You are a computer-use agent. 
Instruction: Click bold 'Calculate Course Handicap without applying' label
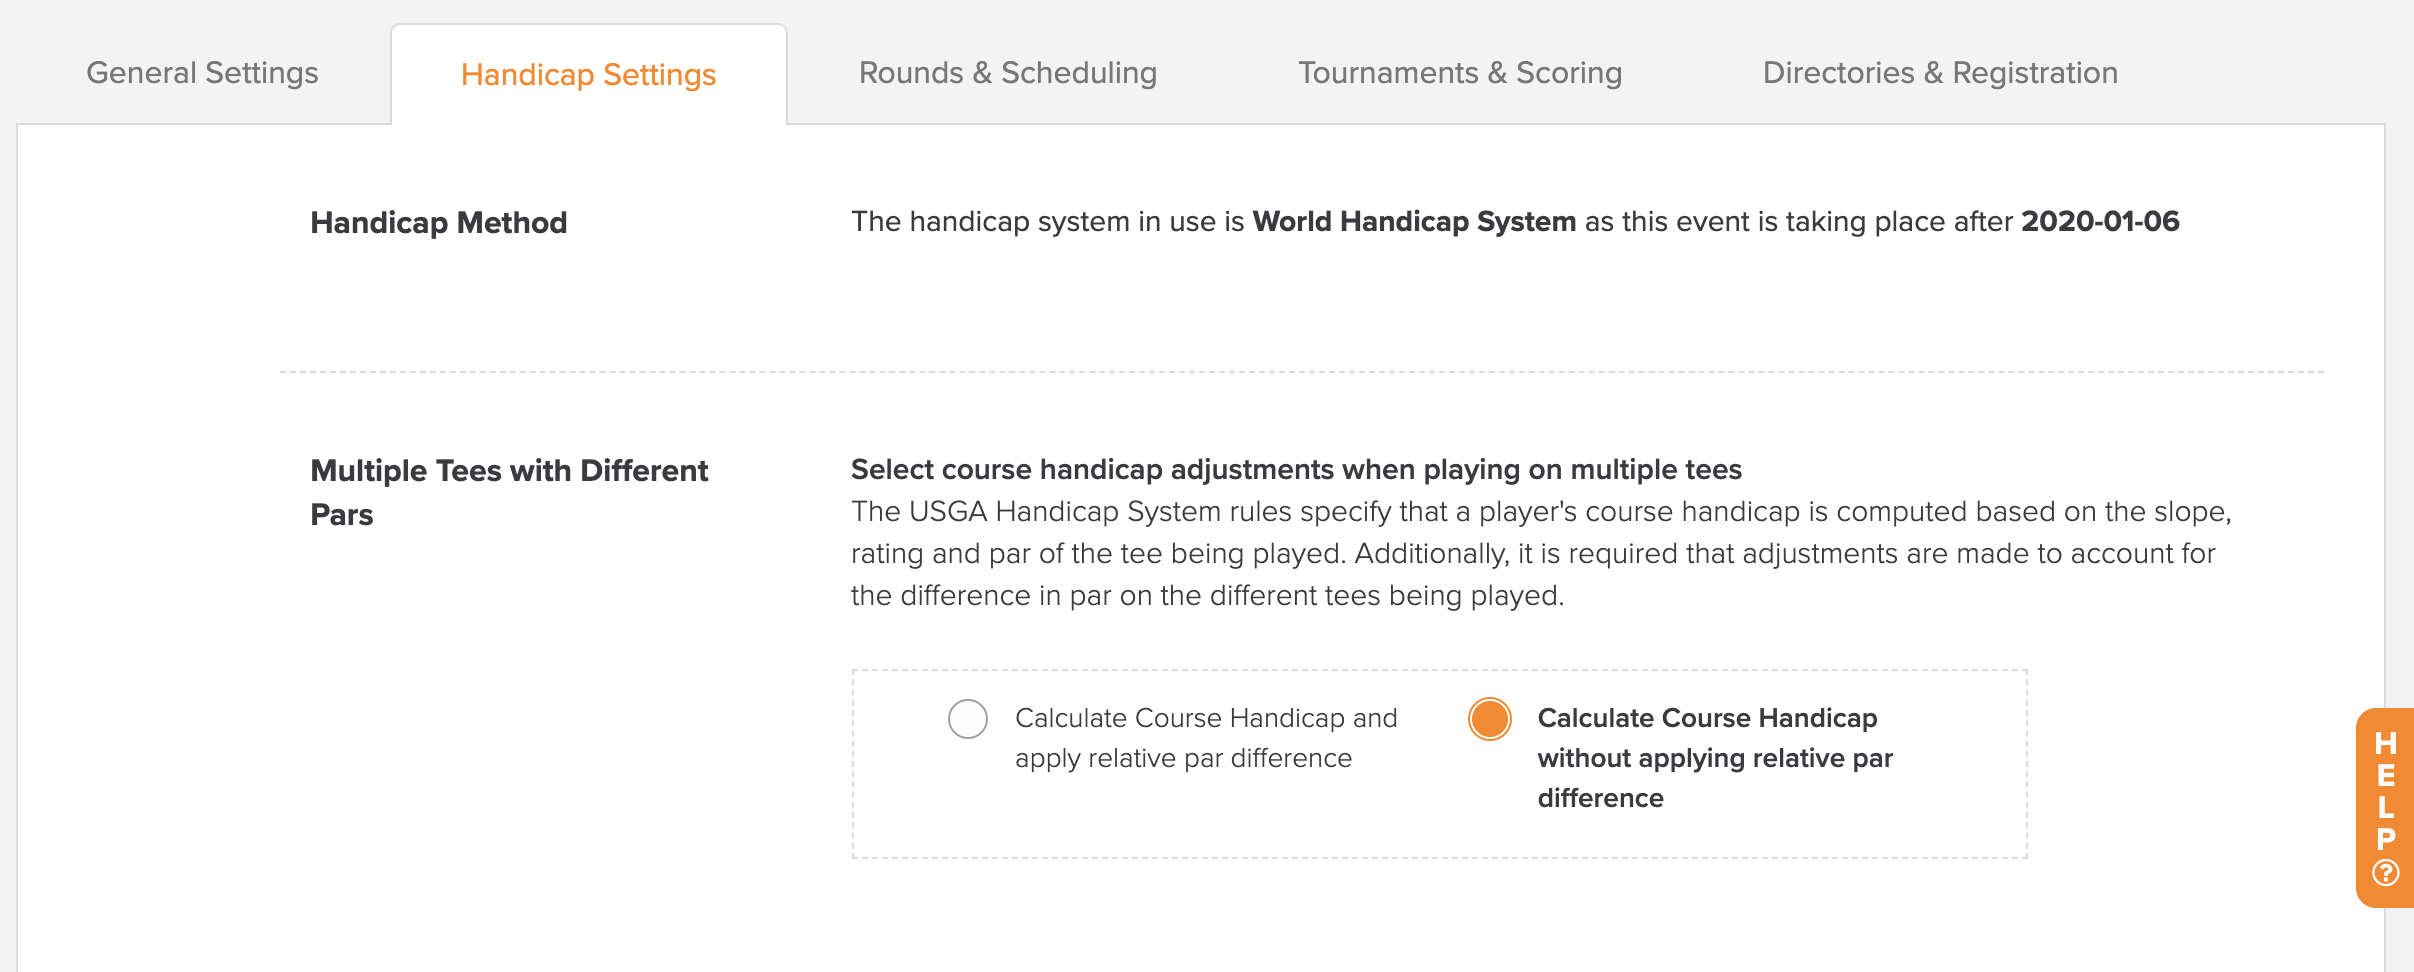[1715, 758]
